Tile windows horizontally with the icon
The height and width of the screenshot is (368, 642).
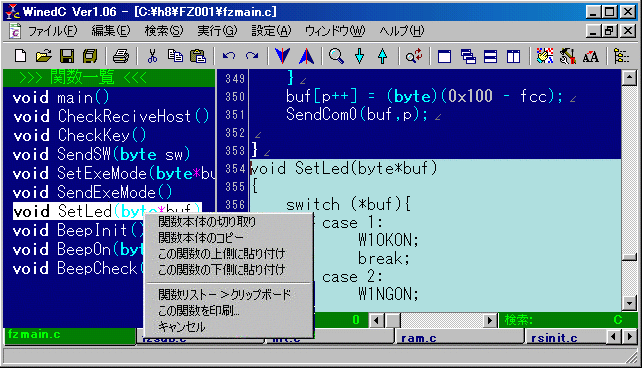coord(490,56)
